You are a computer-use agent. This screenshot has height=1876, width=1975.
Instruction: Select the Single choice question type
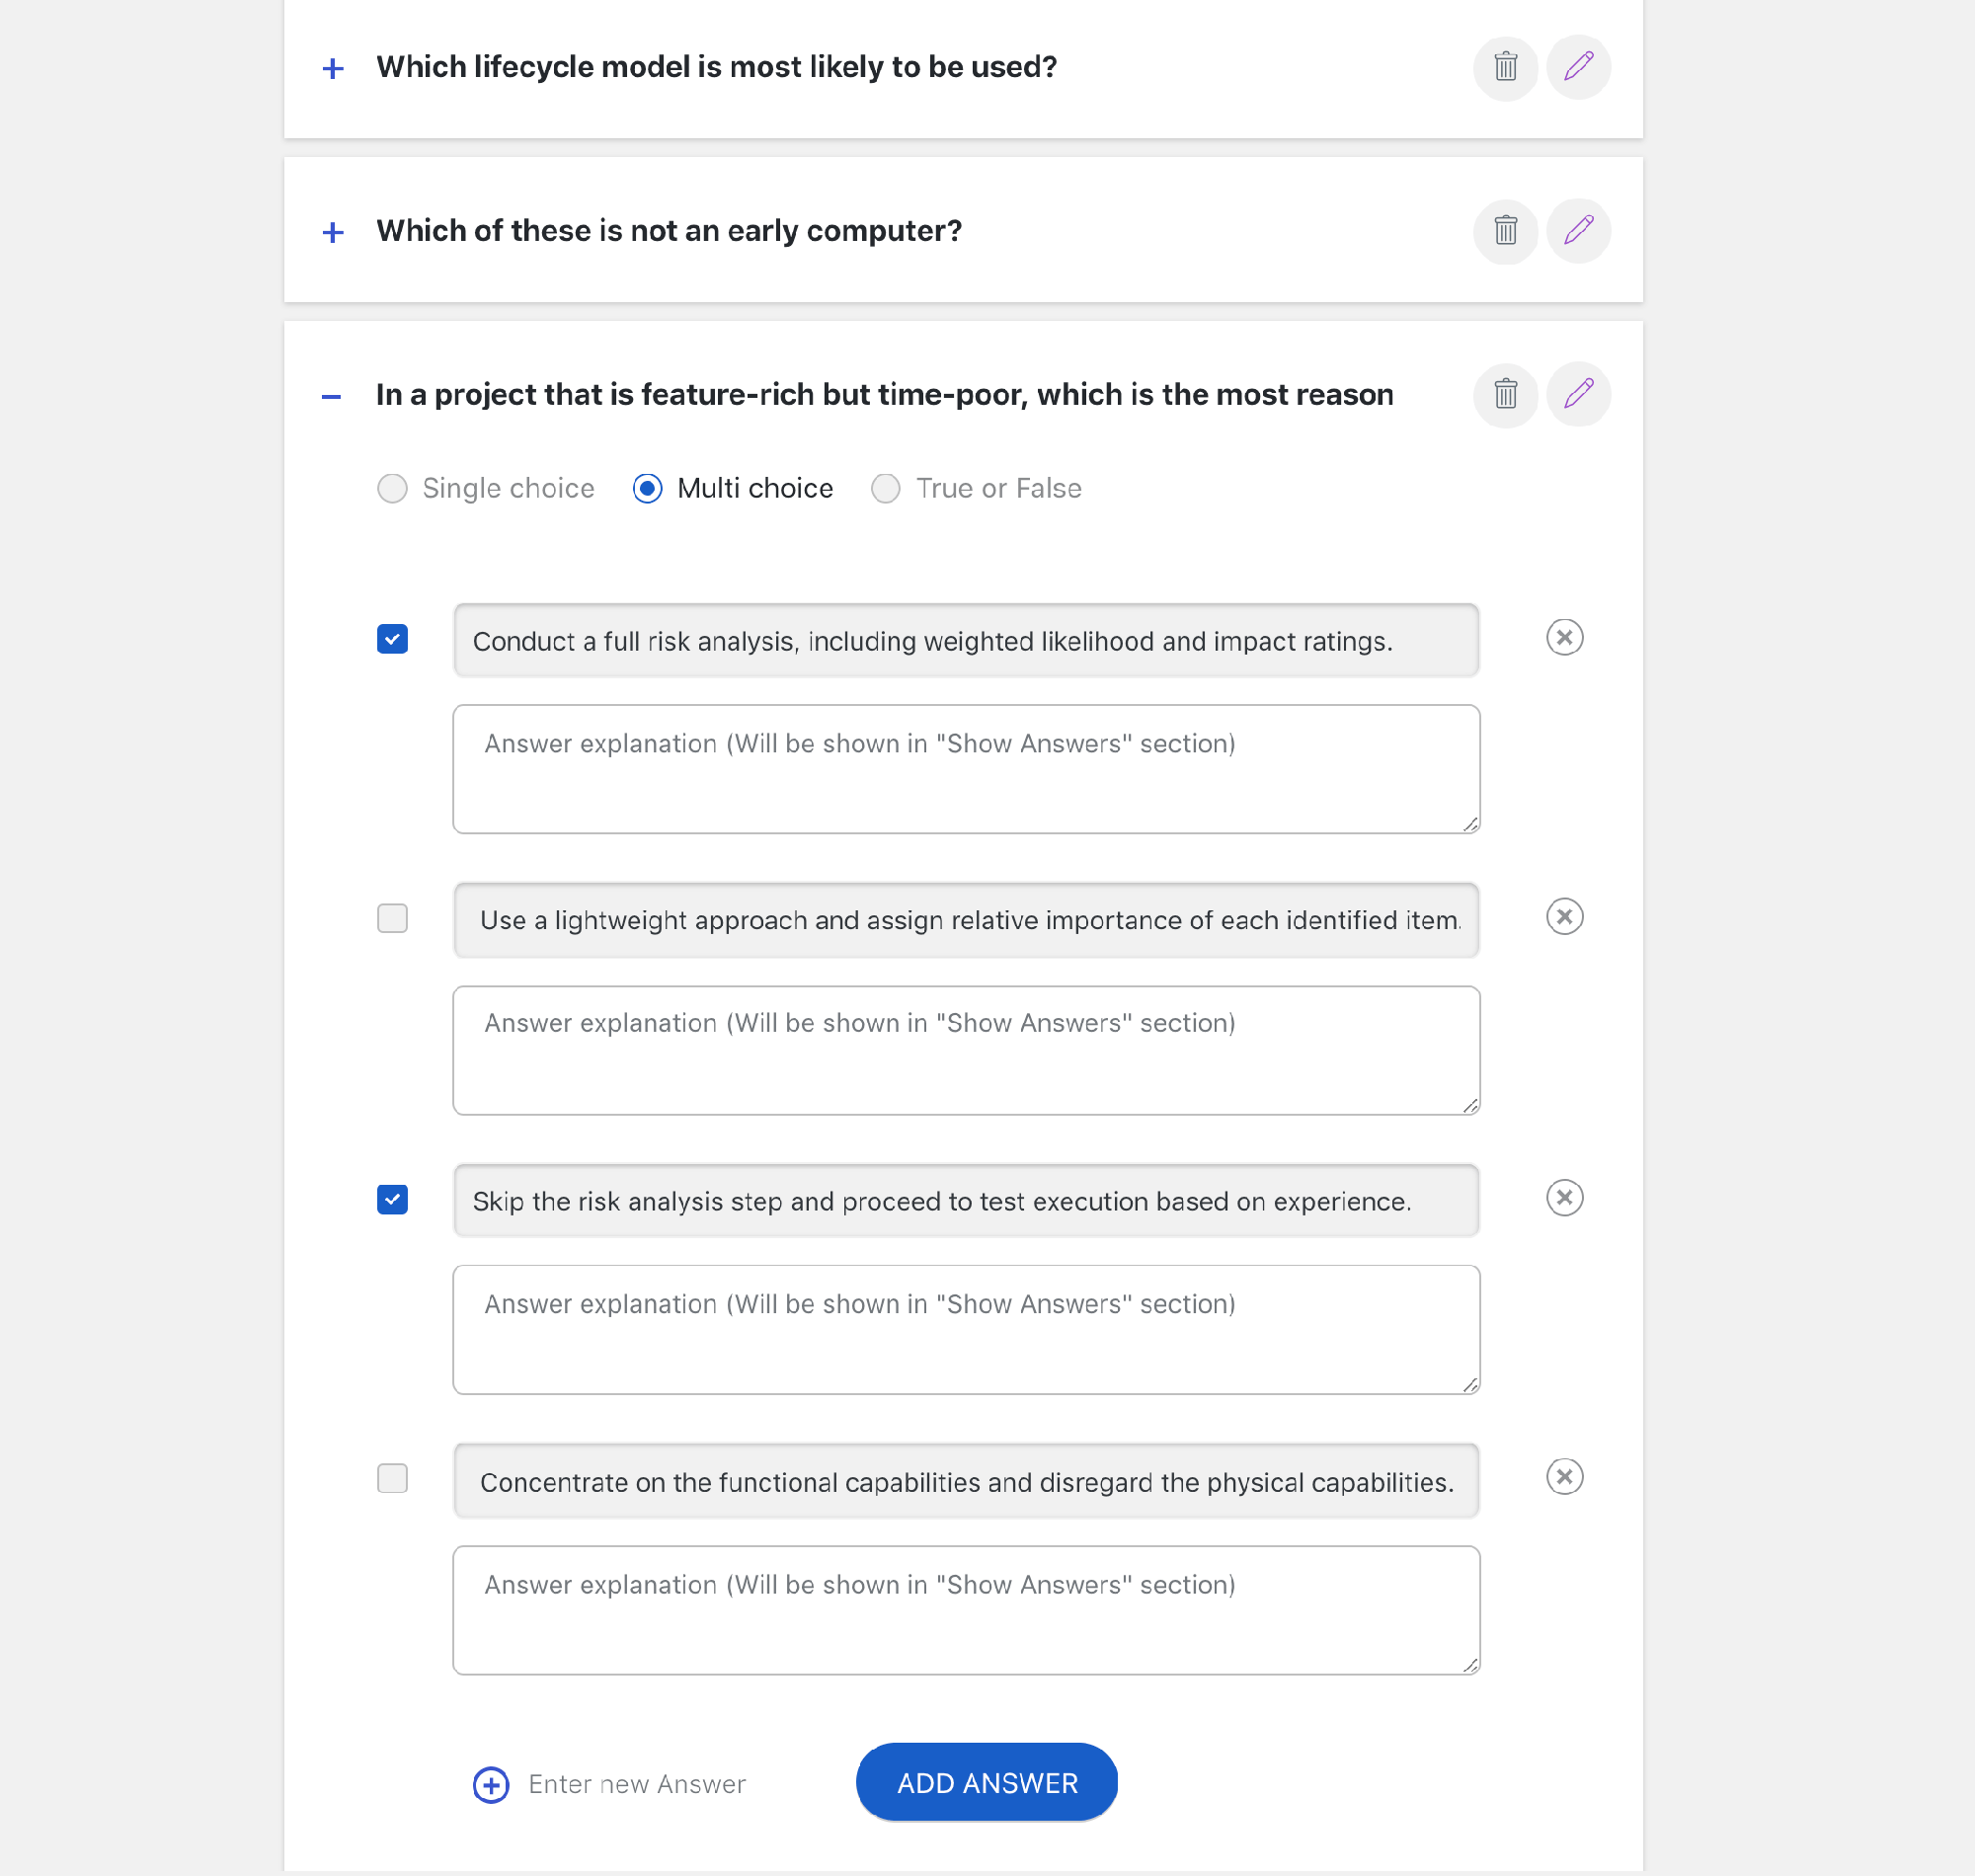(x=392, y=489)
